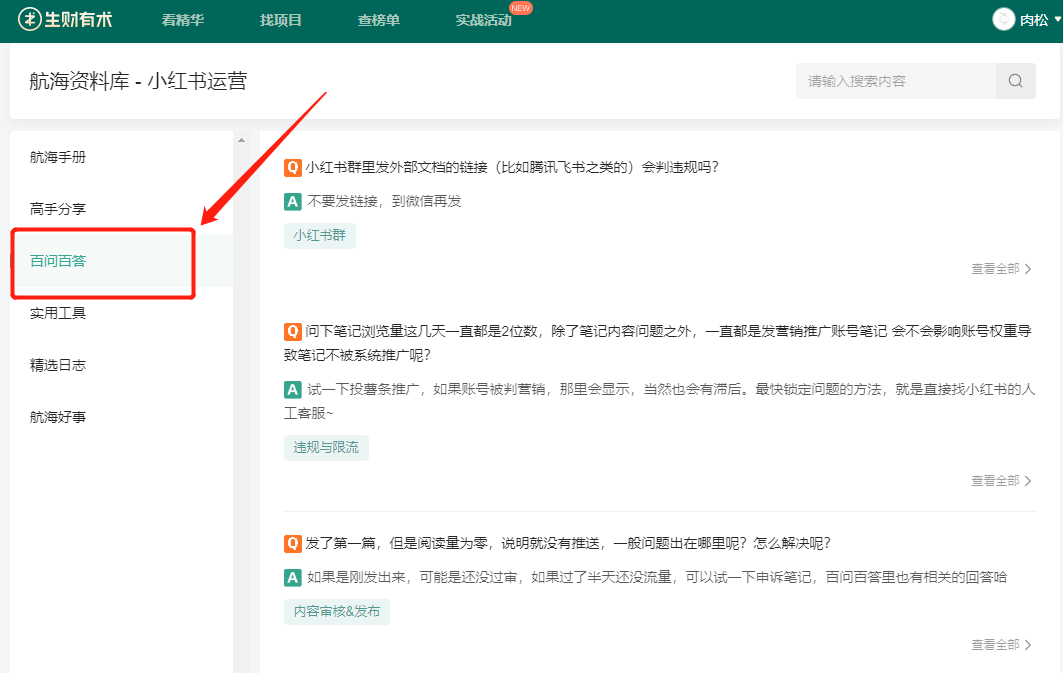Open the 找项目 menu

click(x=280, y=20)
